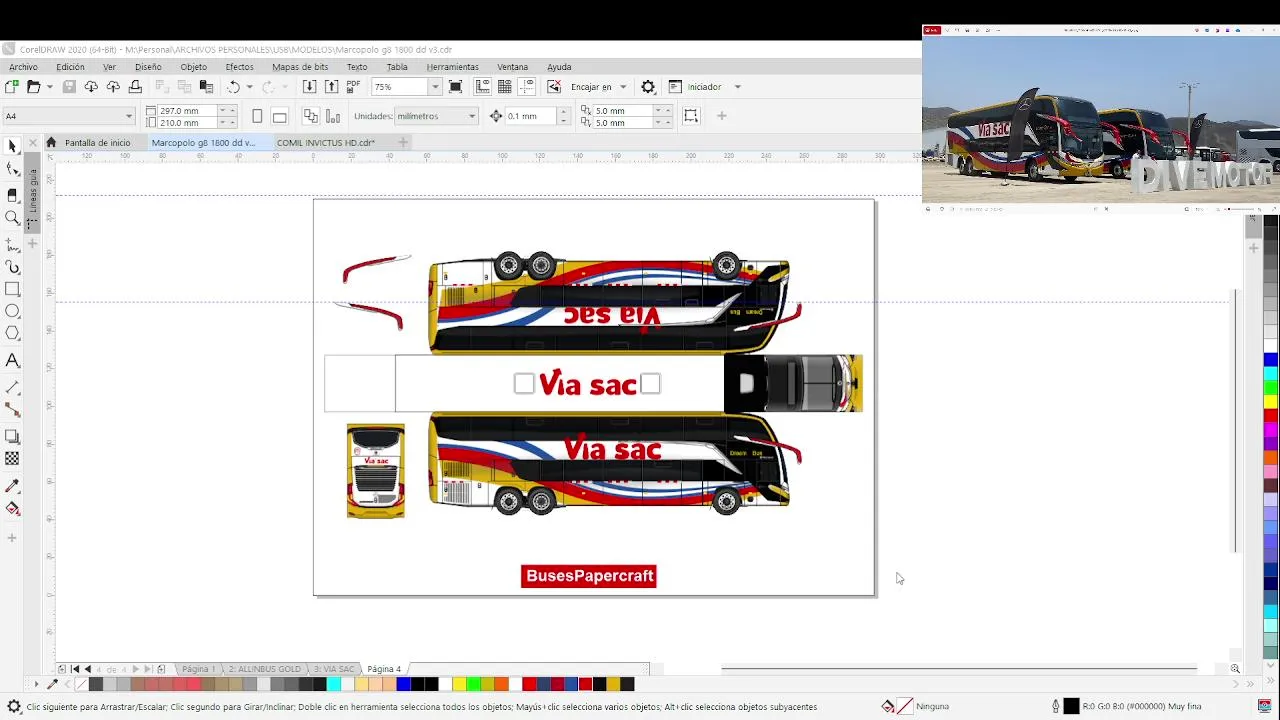Click add new document tab plus
The height and width of the screenshot is (720, 1280).
403,143
